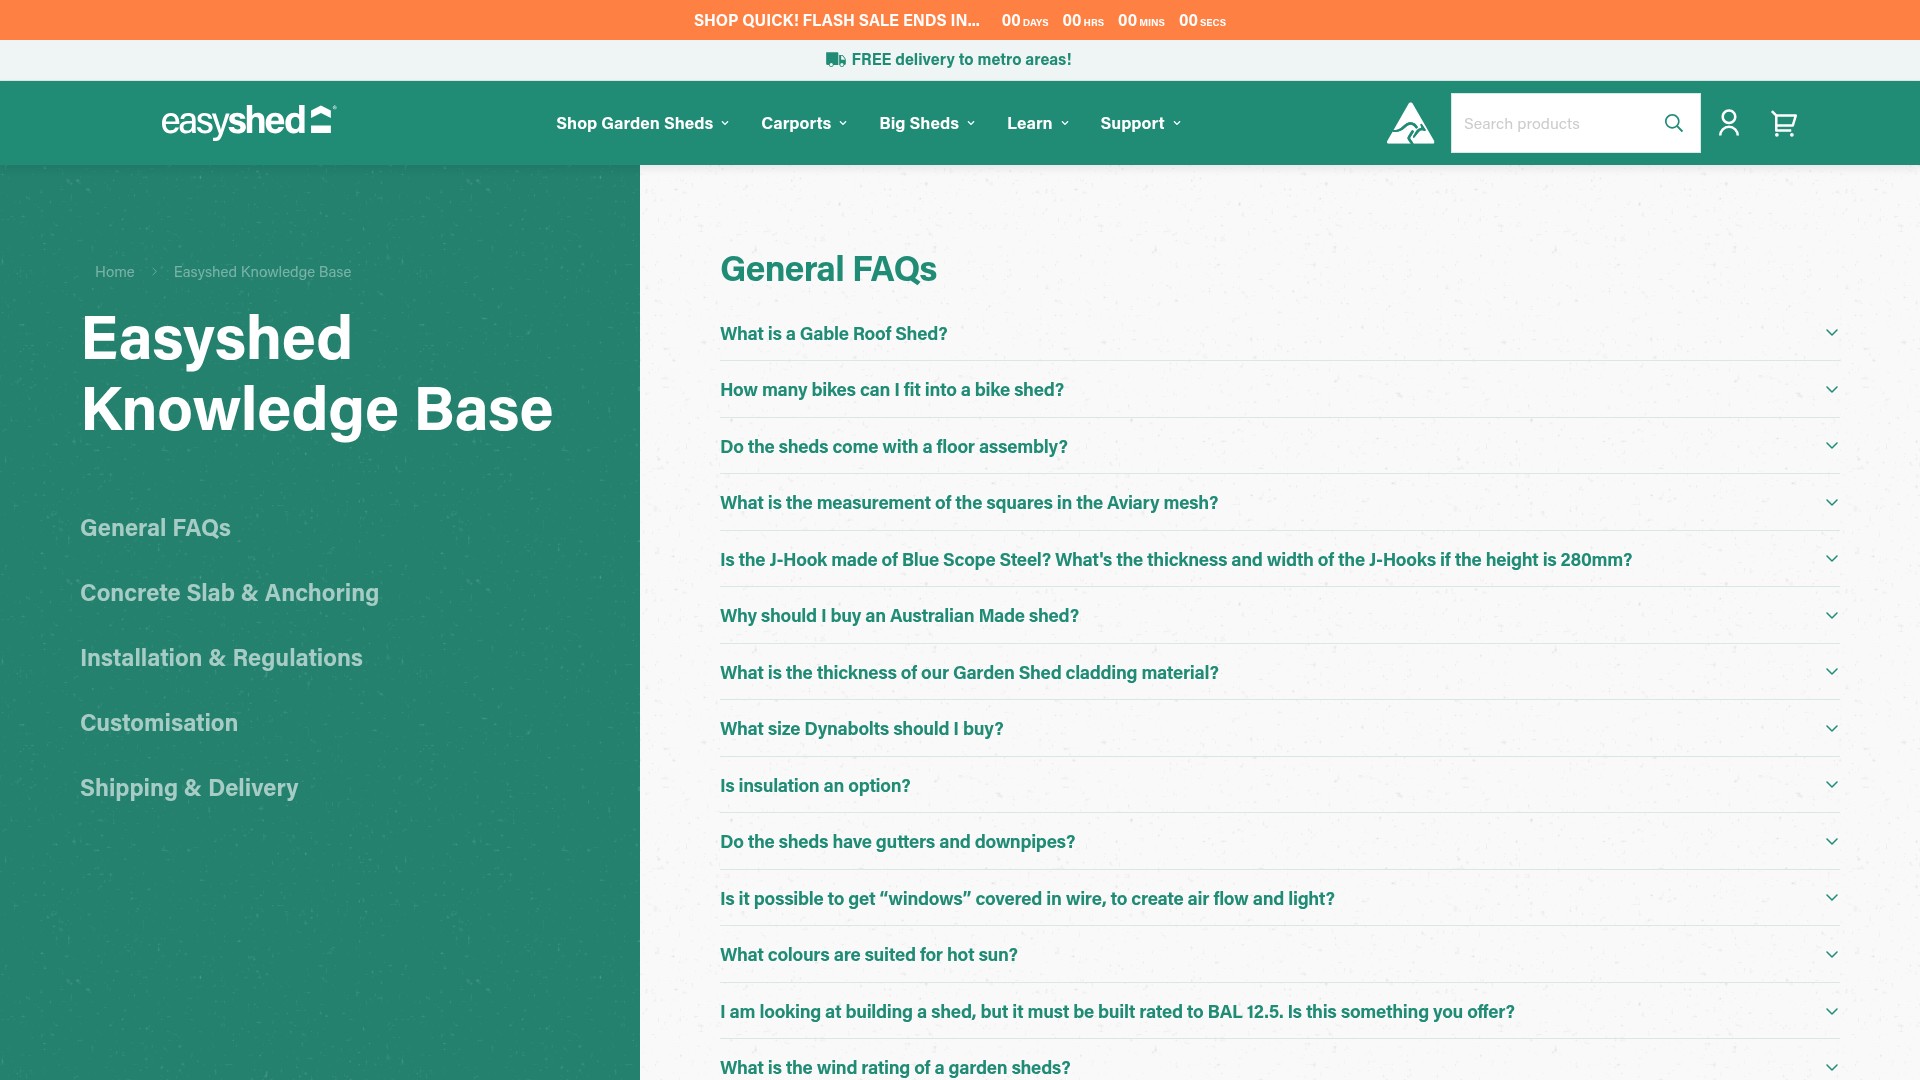The image size is (1920, 1080).
Task: Open the shopping cart icon
Action: click(1784, 123)
